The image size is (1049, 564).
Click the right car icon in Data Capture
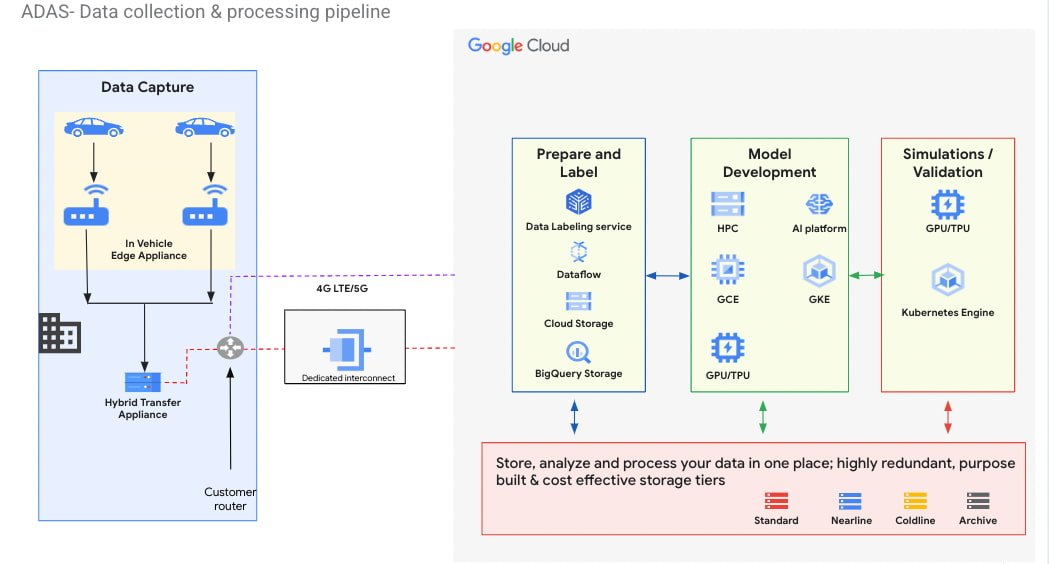coord(205,127)
